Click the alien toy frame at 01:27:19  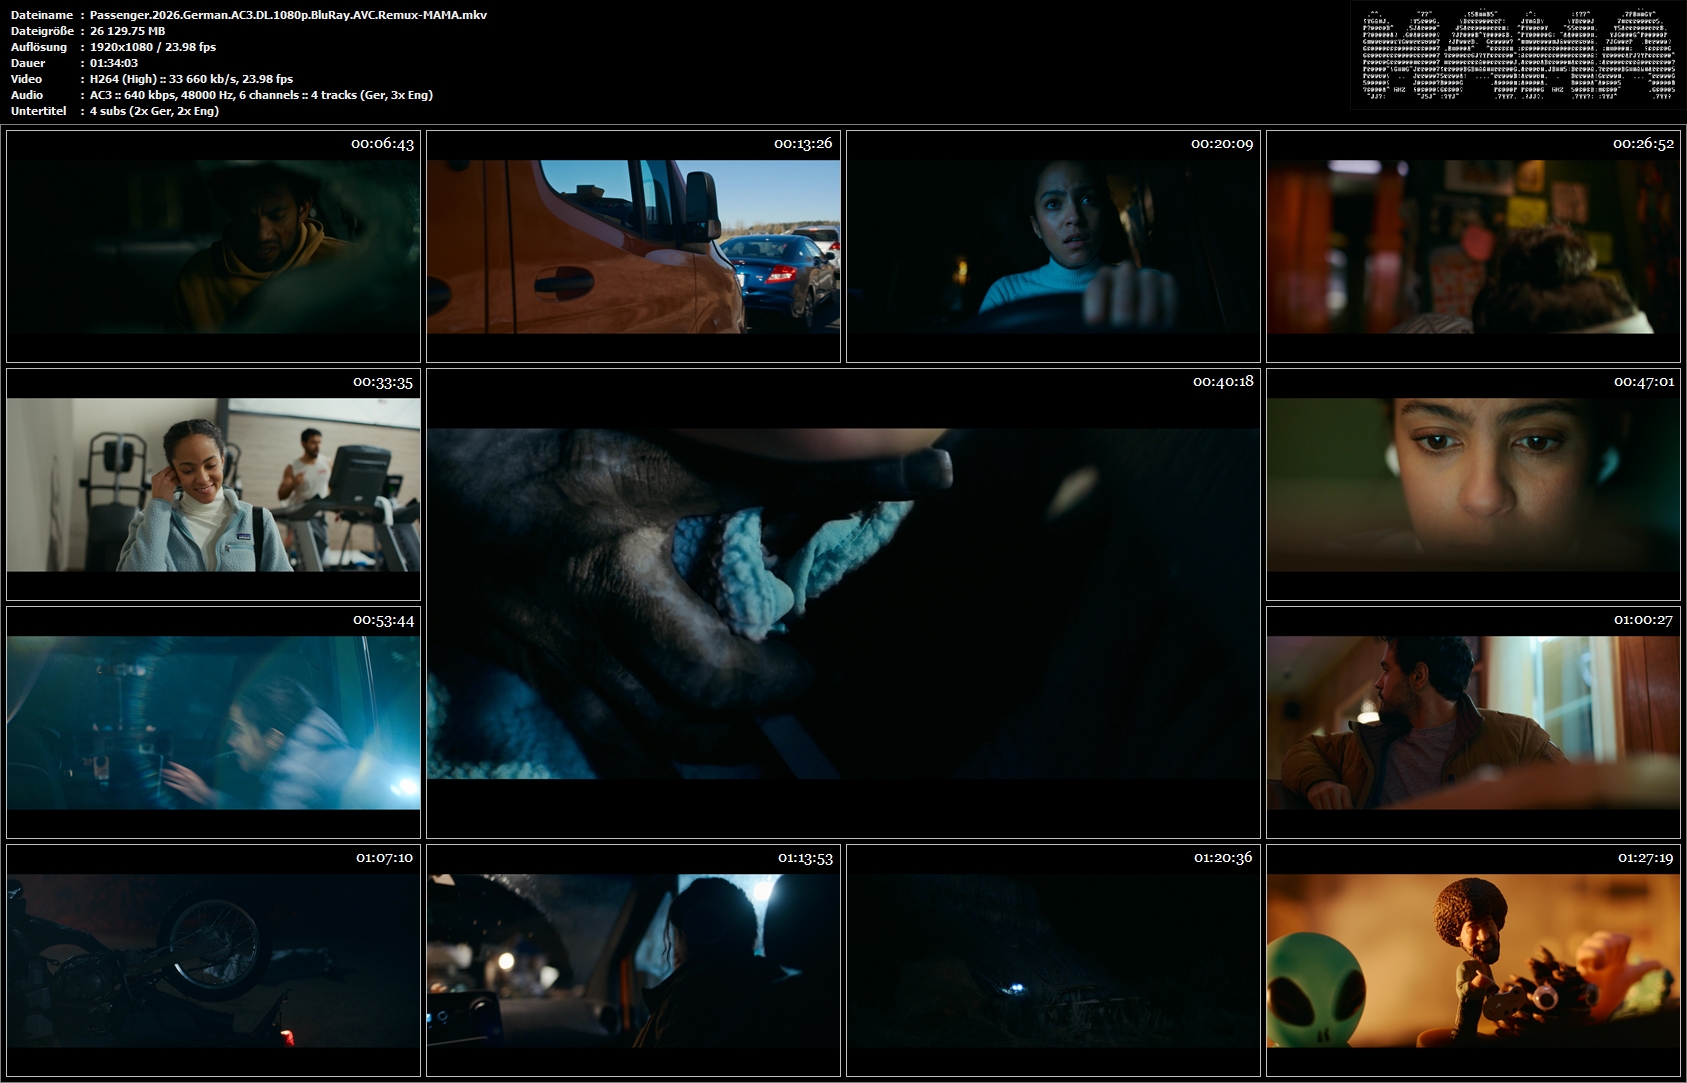pyautogui.click(x=1473, y=960)
